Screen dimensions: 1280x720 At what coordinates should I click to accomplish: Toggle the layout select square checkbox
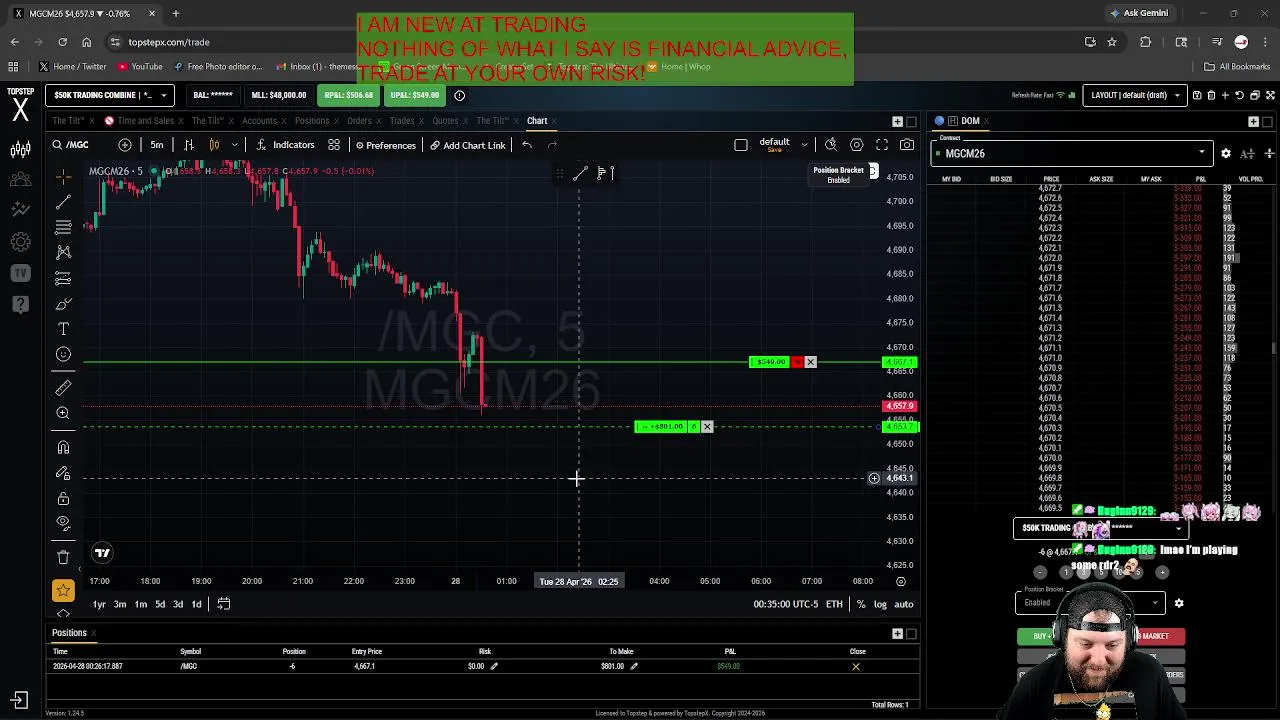[x=741, y=145]
